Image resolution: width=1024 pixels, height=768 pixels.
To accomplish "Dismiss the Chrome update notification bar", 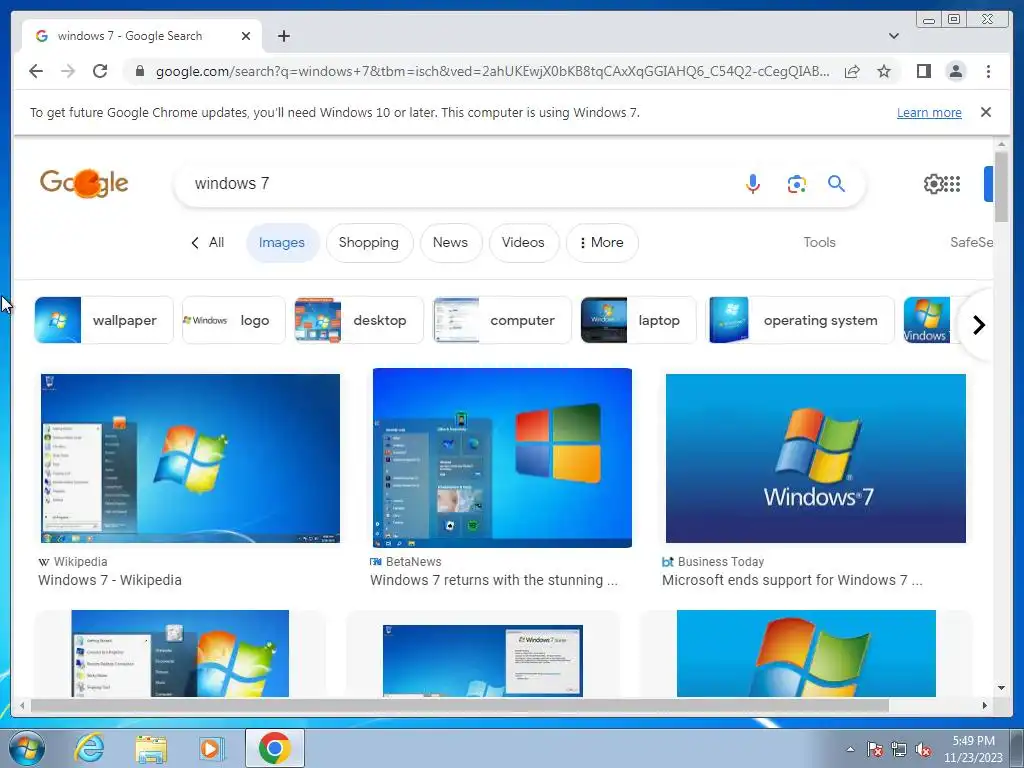I will pyautogui.click(x=986, y=112).
